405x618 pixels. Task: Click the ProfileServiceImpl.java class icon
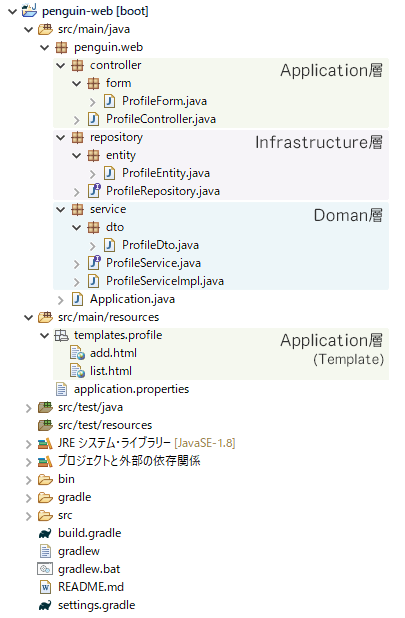tap(93, 281)
